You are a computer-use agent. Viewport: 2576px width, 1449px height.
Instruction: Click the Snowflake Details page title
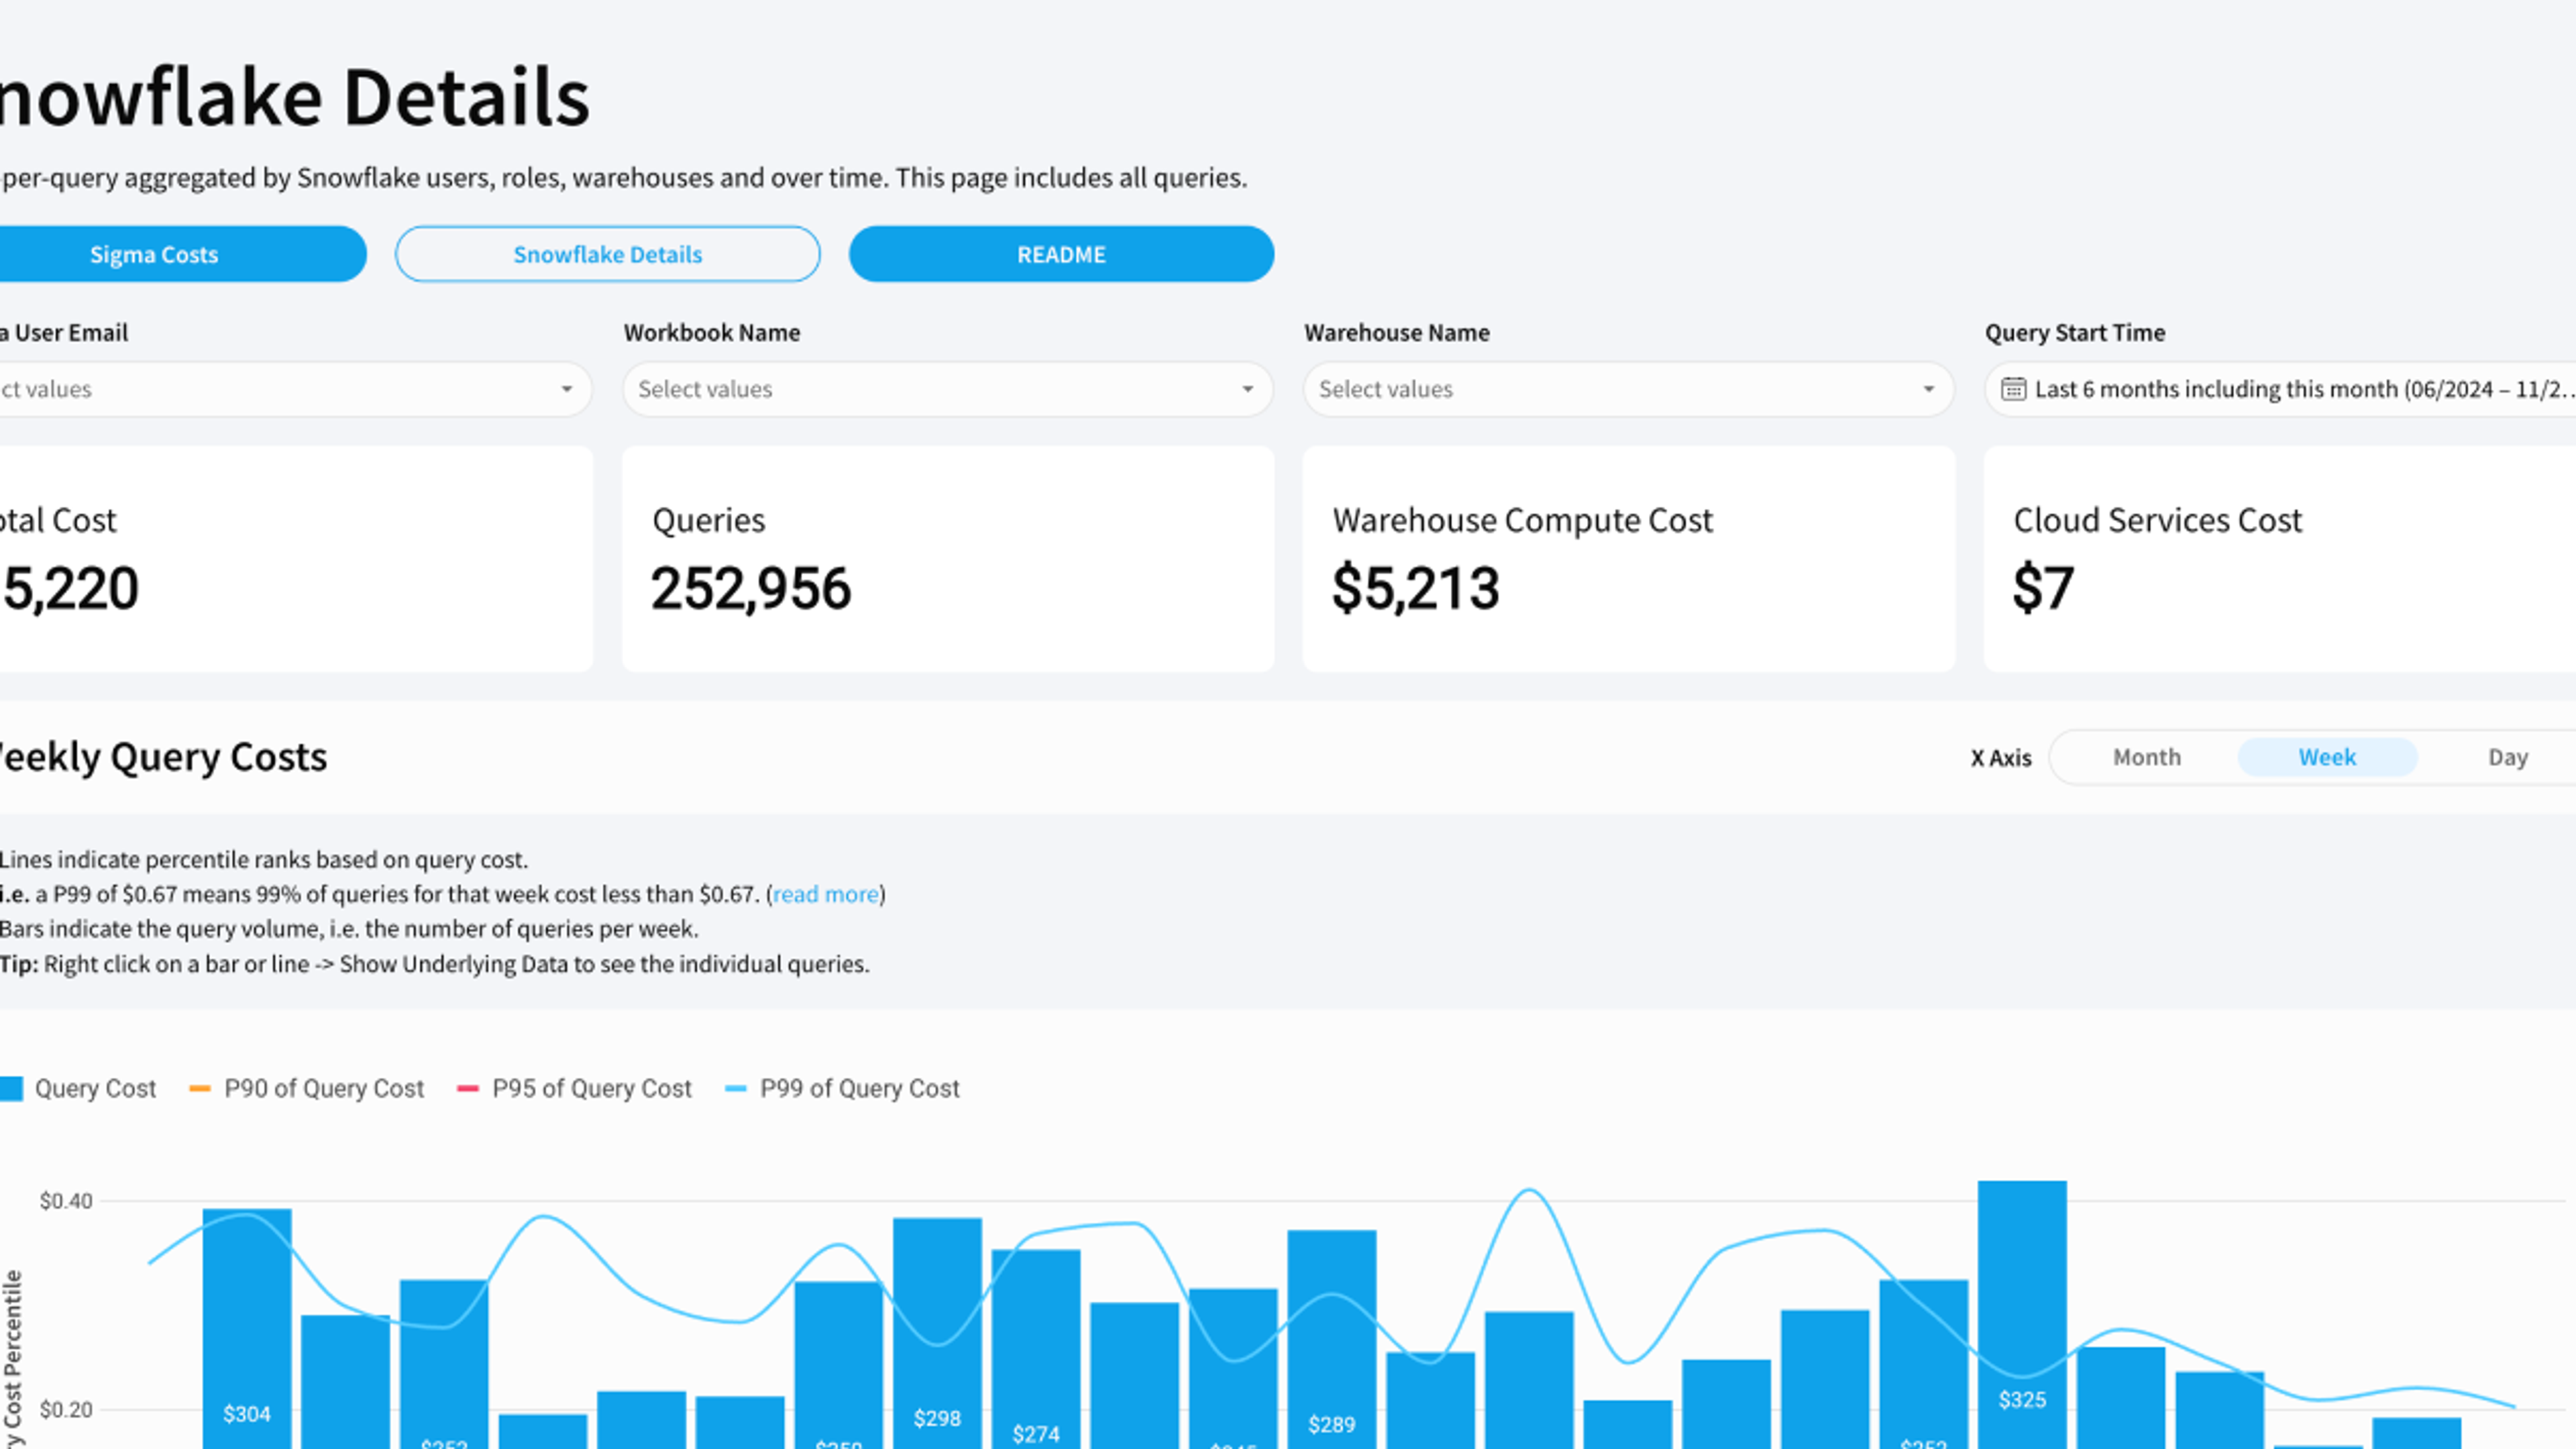[295, 97]
